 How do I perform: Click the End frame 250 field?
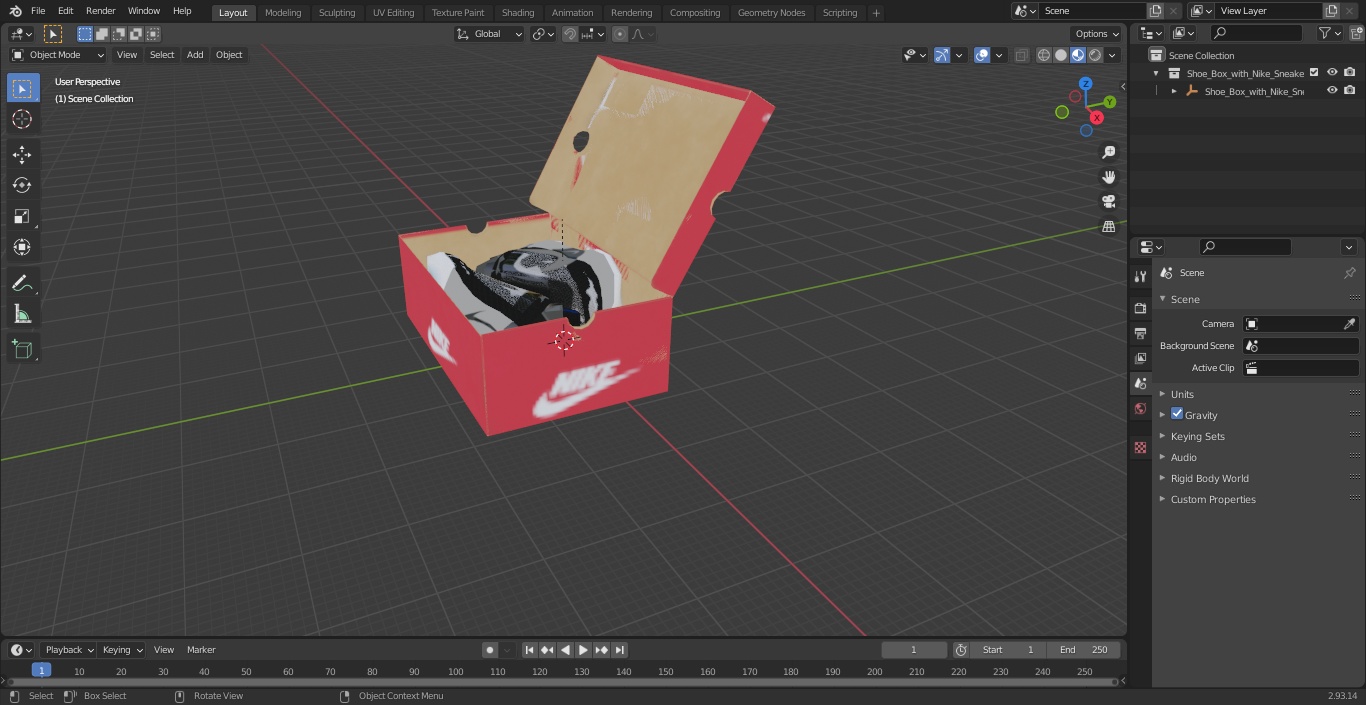click(x=1084, y=650)
